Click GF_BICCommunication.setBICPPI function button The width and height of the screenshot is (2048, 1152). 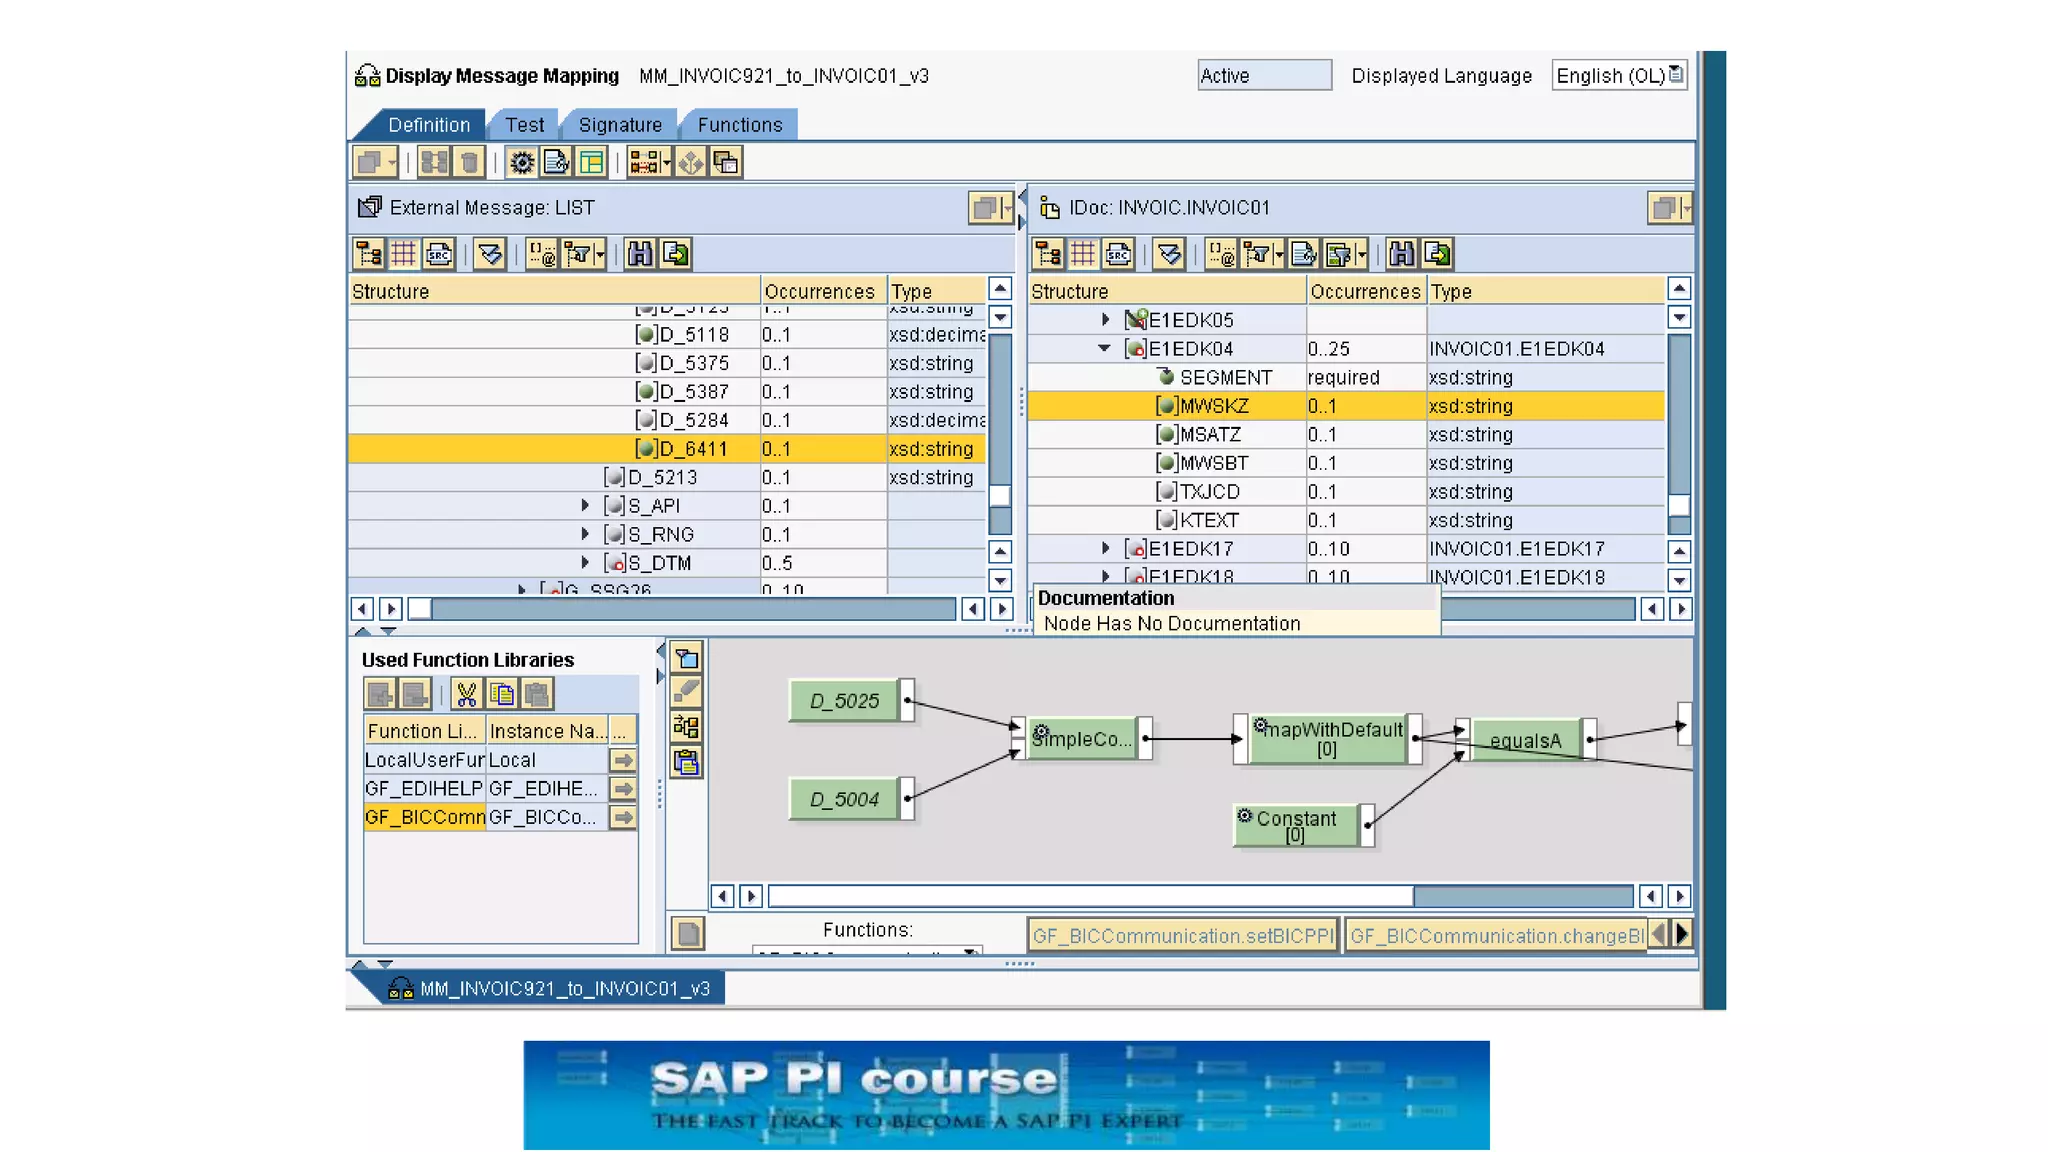pyautogui.click(x=1182, y=936)
